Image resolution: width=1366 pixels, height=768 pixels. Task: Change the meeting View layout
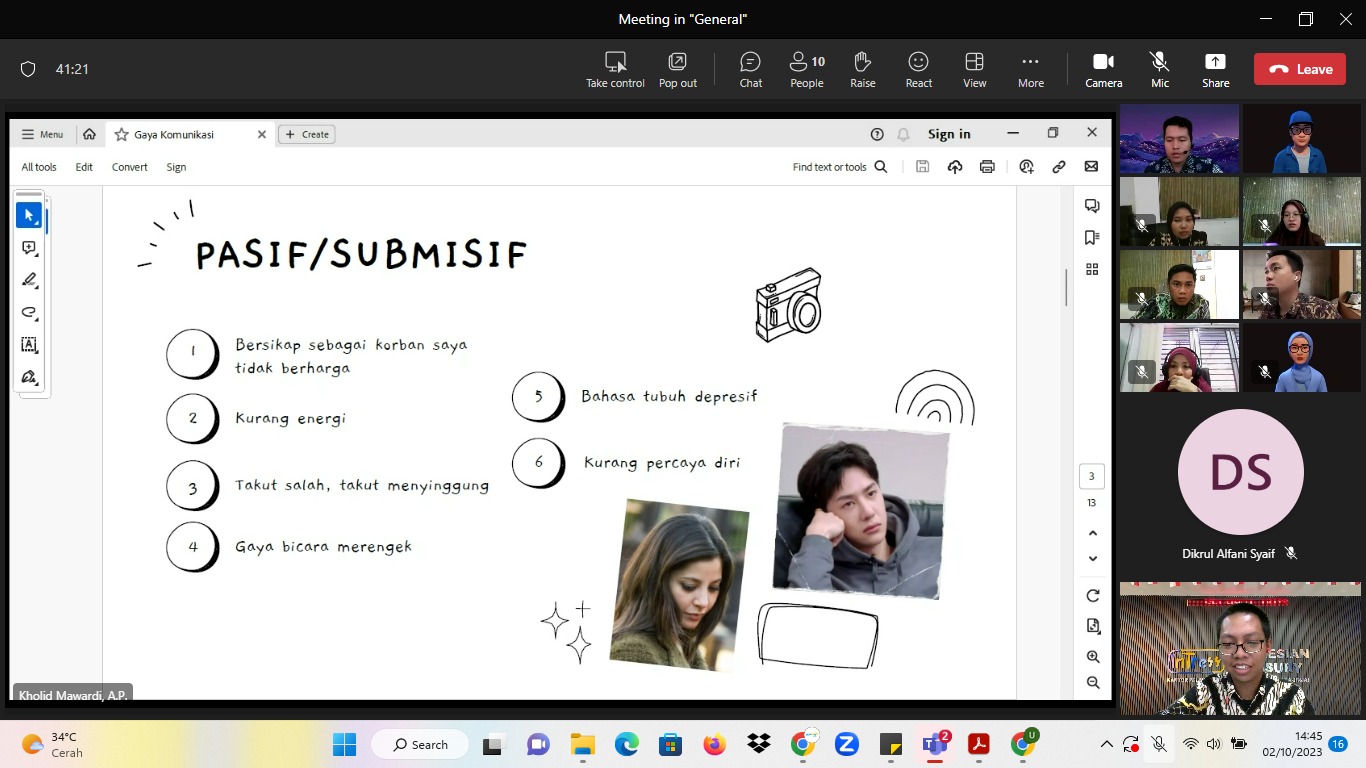[x=974, y=69]
